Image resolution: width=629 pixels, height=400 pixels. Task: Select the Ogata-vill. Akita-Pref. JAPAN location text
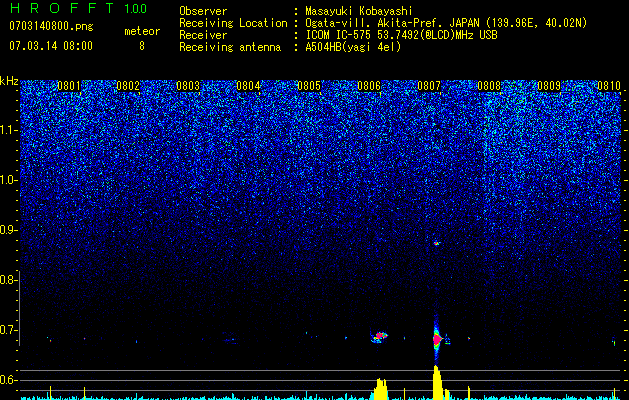[x=446, y=23]
